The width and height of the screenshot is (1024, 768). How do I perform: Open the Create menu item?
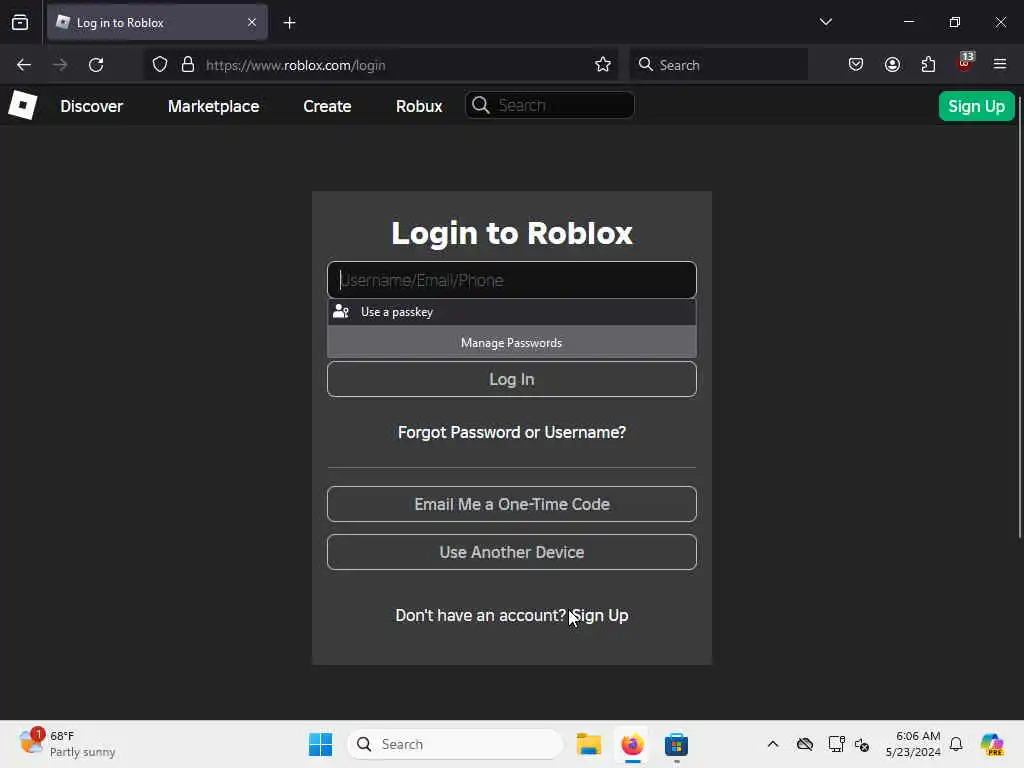tap(327, 106)
